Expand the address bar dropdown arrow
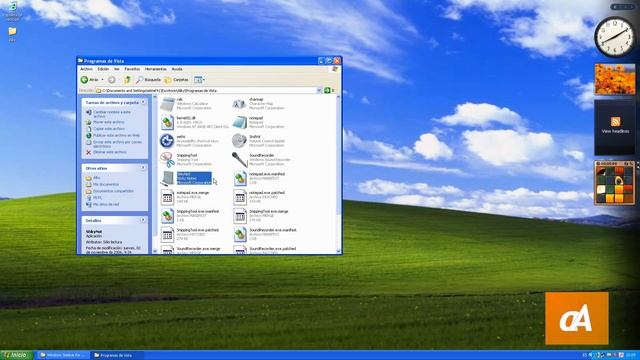 pyautogui.click(x=319, y=91)
